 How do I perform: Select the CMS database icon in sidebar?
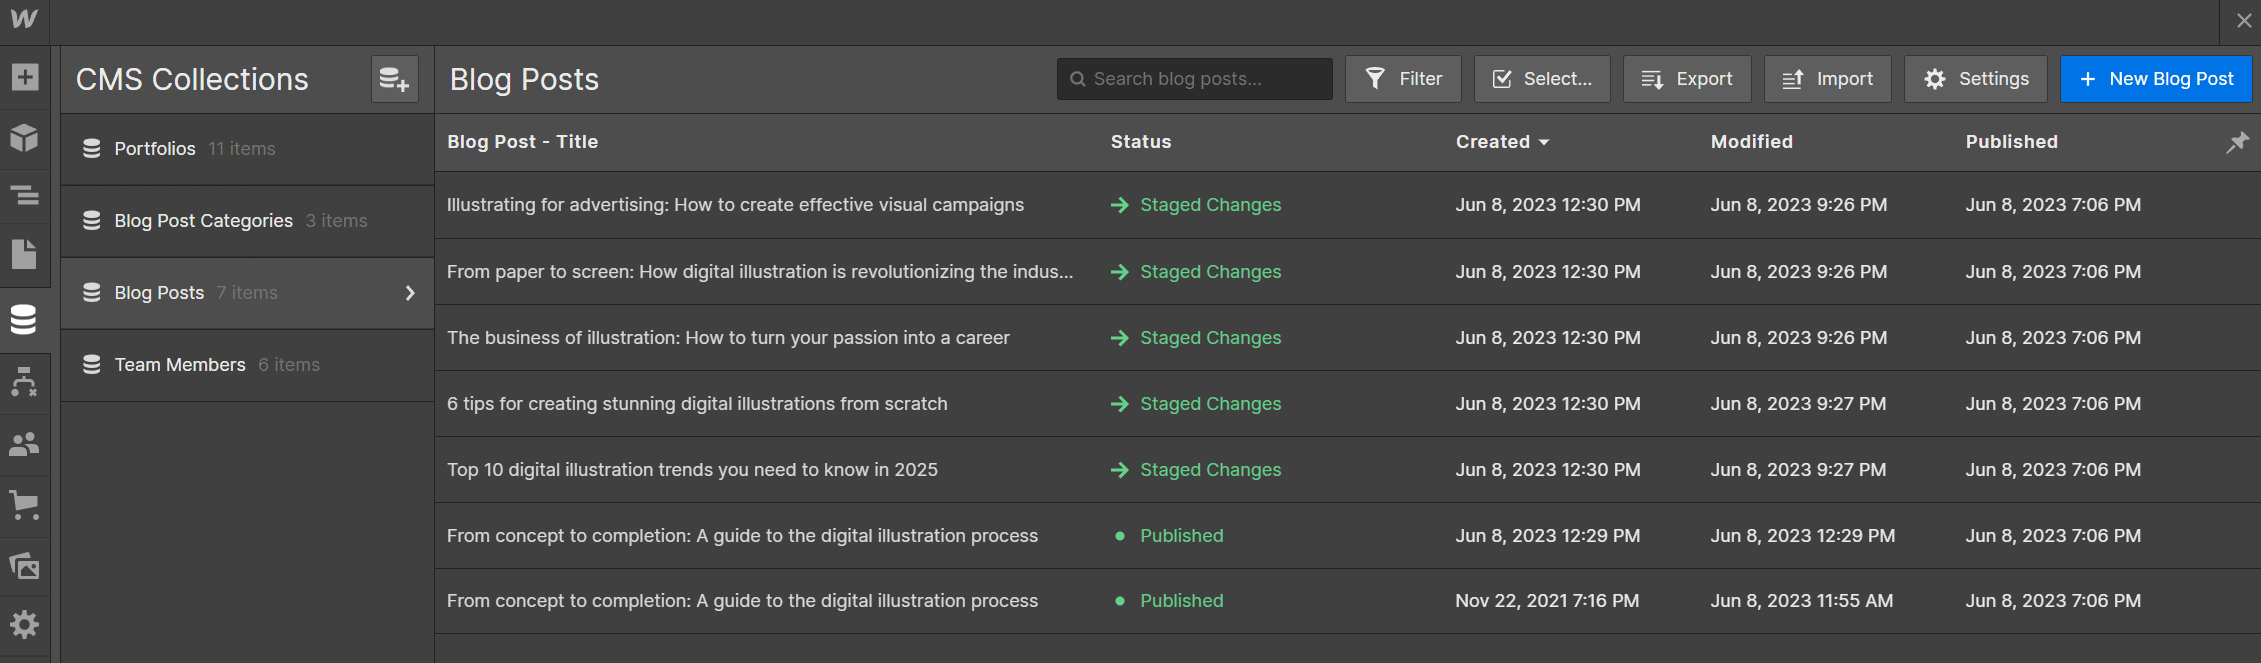[24, 319]
